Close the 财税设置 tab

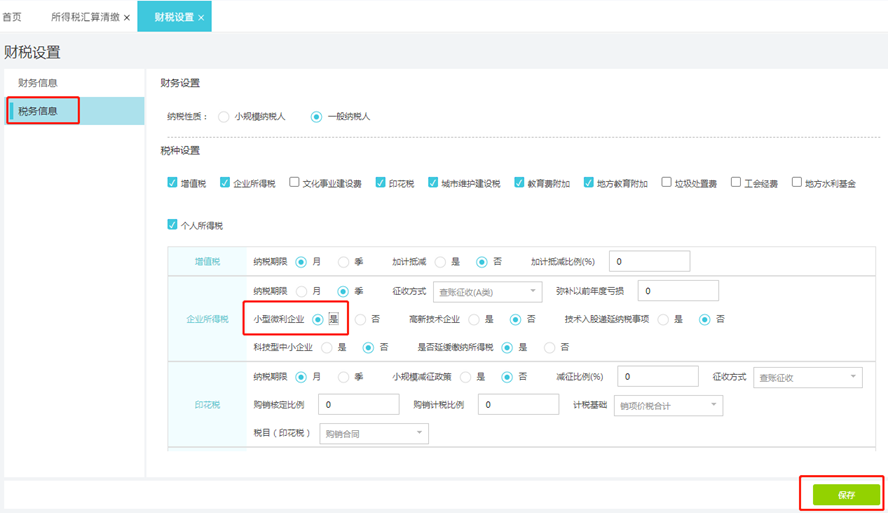pyautogui.click(x=201, y=18)
